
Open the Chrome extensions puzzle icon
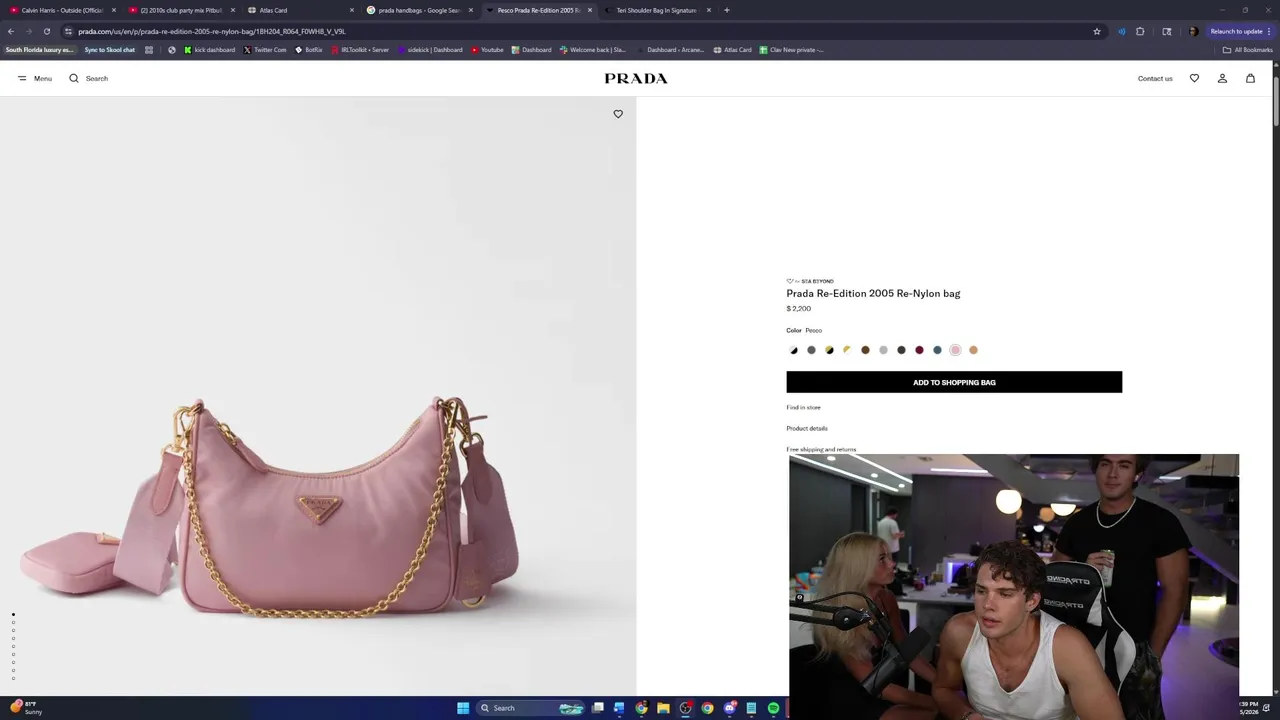pos(1140,31)
